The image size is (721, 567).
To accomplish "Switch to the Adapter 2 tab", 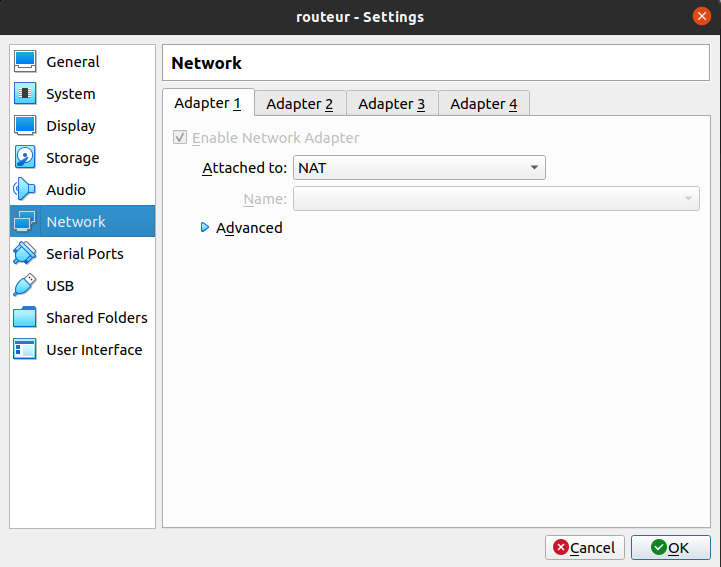I will [x=300, y=104].
